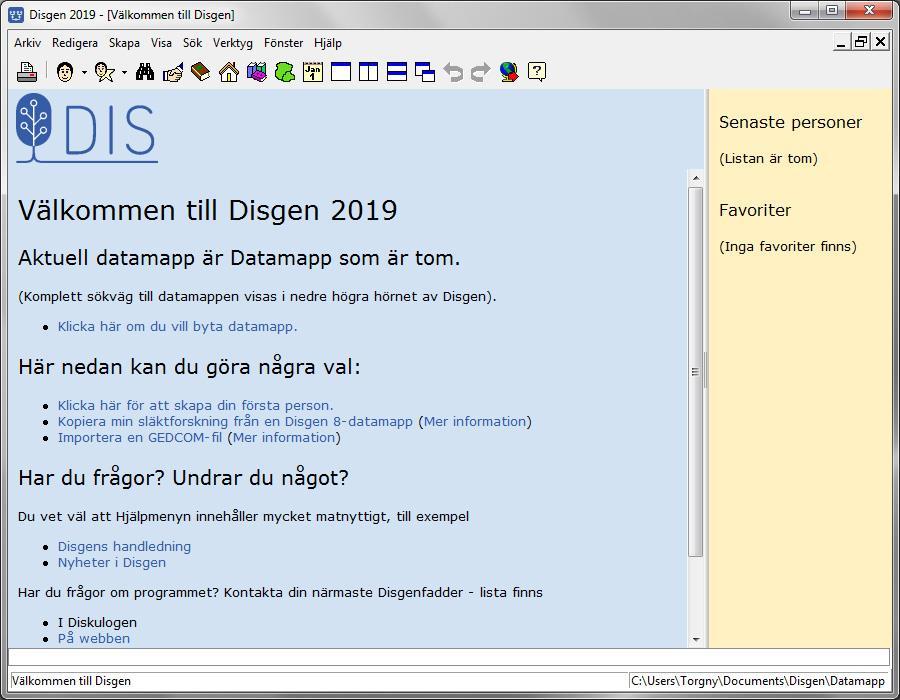
Task: Click the side-by-side window layout icon
Action: coord(368,72)
